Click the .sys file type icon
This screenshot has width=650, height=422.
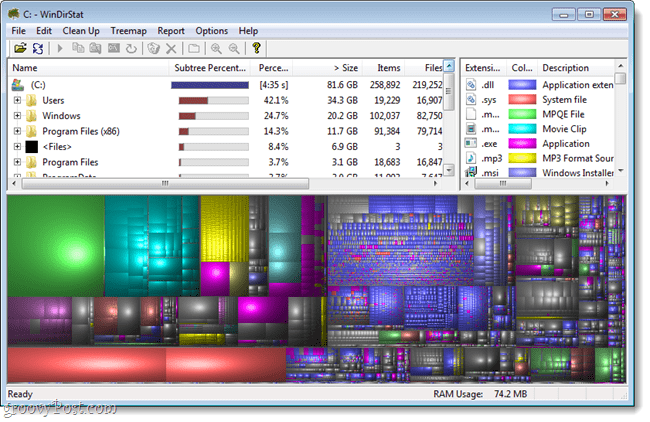pyautogui.click(x=471, y=99)
